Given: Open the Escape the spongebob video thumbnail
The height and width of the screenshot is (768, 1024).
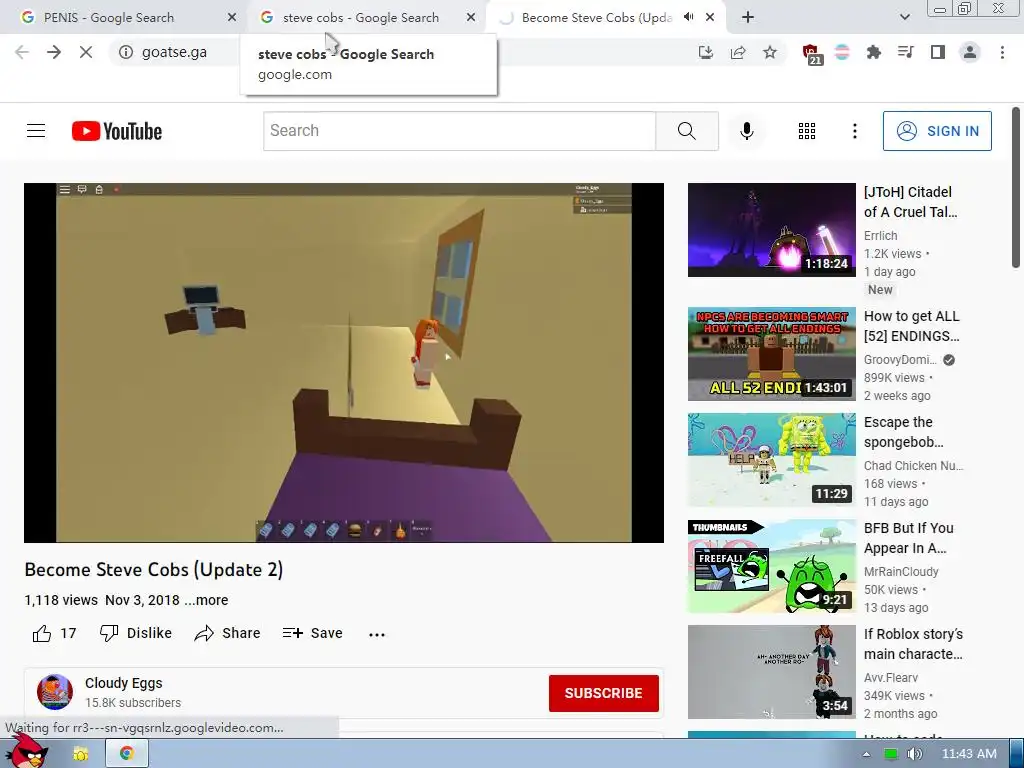Looking at the screenshot, I should tap(771, 460).
